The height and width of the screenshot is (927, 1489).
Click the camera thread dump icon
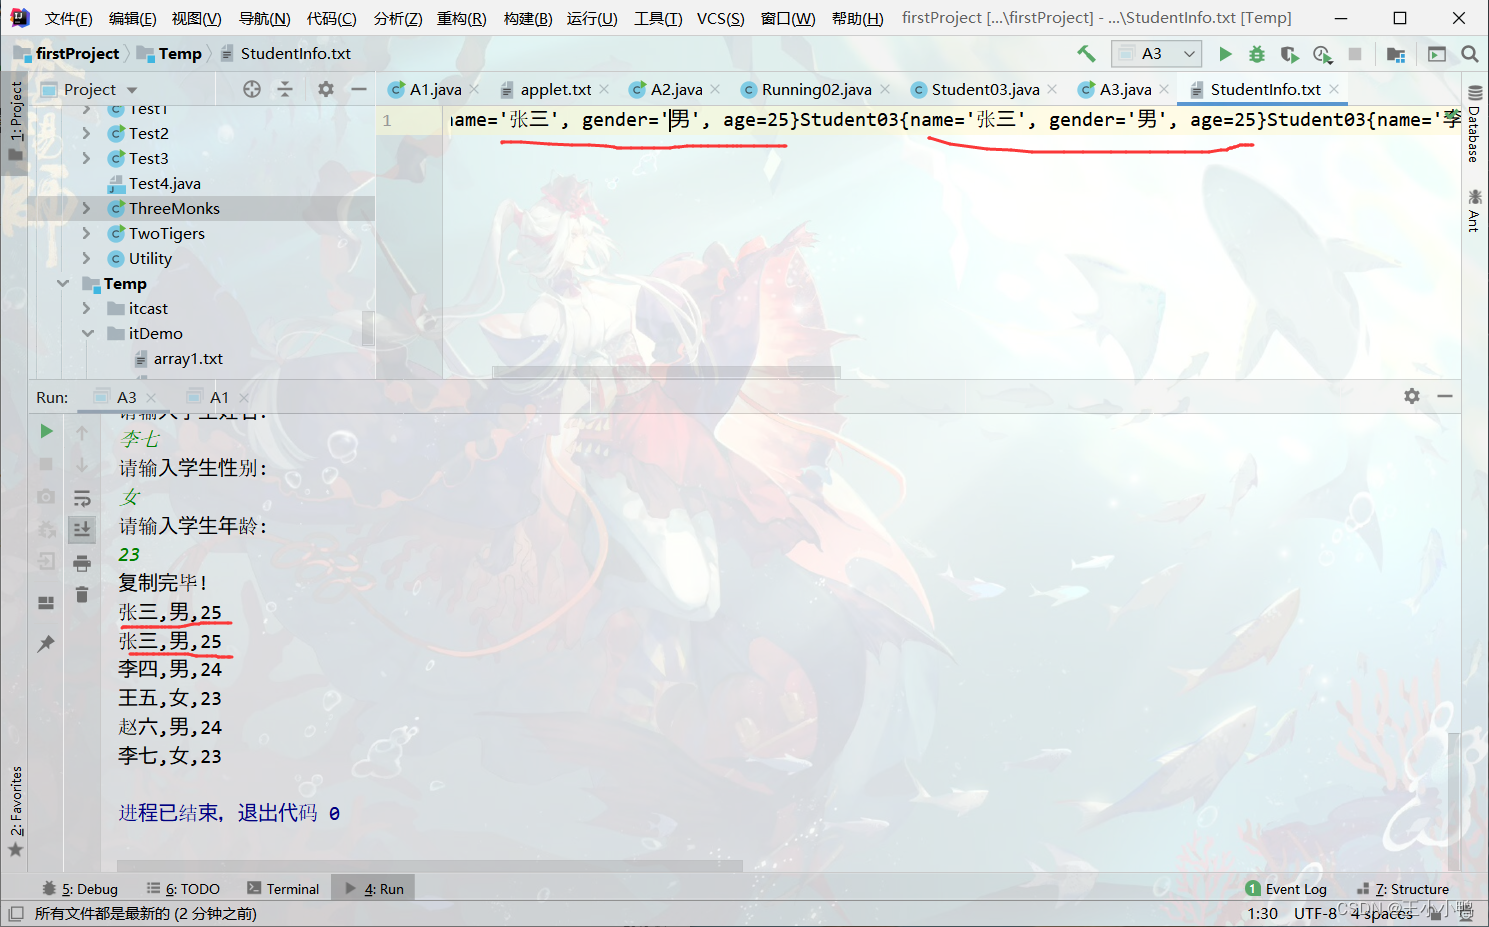(46, 496)
